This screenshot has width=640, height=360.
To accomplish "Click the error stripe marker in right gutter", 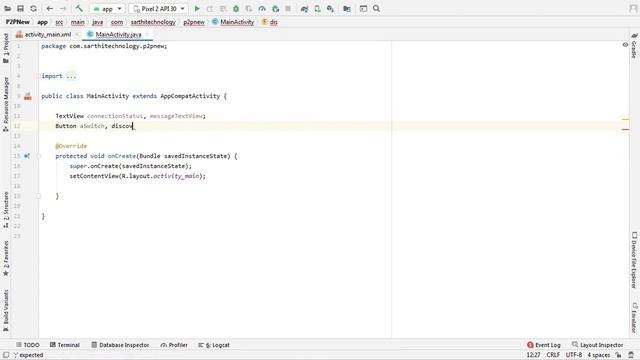I will pyautogui.click(x=626, y=129).
